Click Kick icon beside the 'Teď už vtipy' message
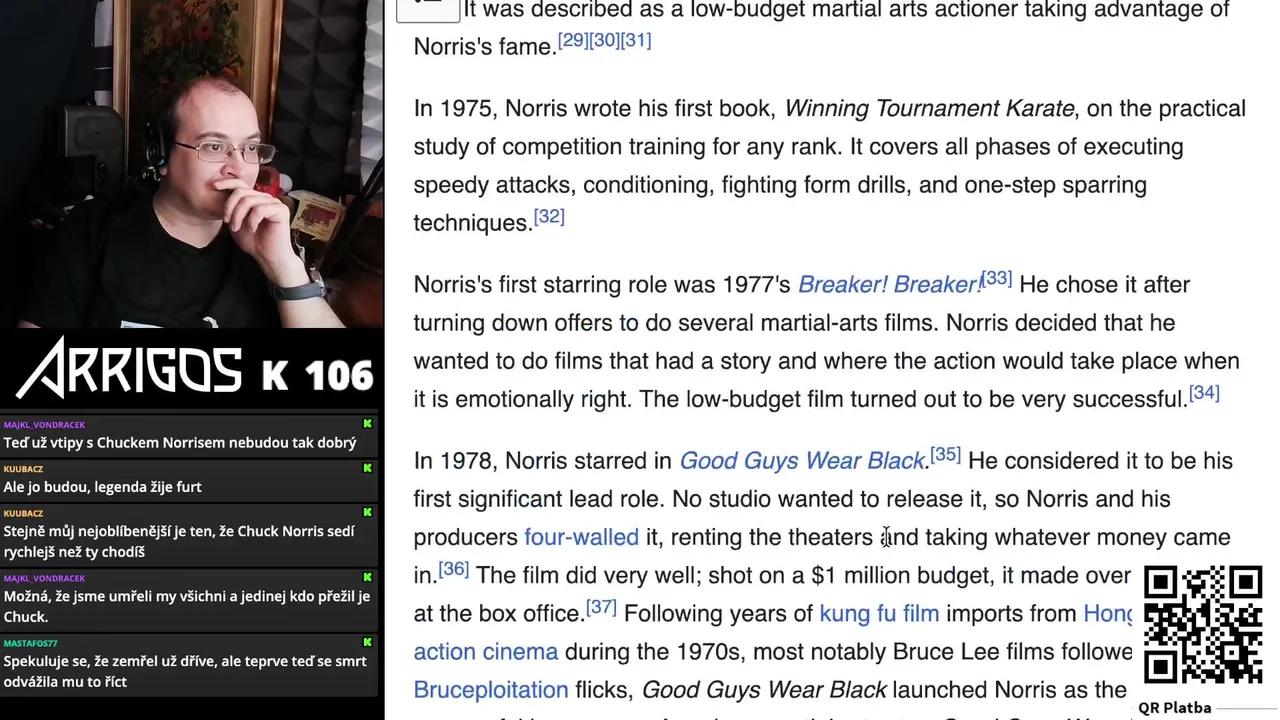The height and width of the screenshot is (720, 1280). click(x=367, y=424)
